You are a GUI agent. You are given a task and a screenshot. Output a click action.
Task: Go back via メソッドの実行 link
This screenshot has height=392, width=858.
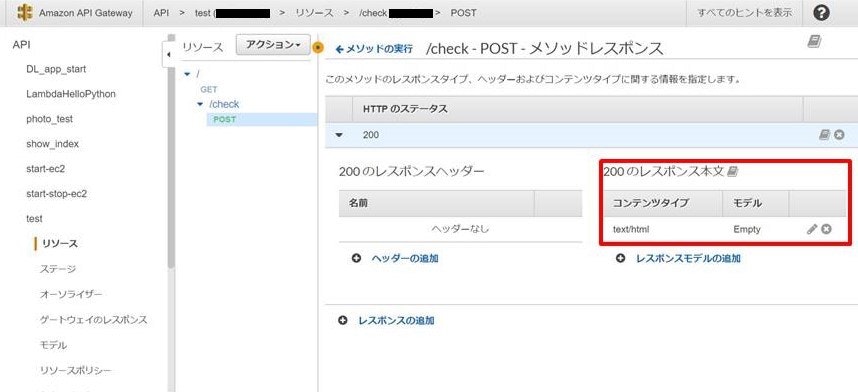point(374,49)
